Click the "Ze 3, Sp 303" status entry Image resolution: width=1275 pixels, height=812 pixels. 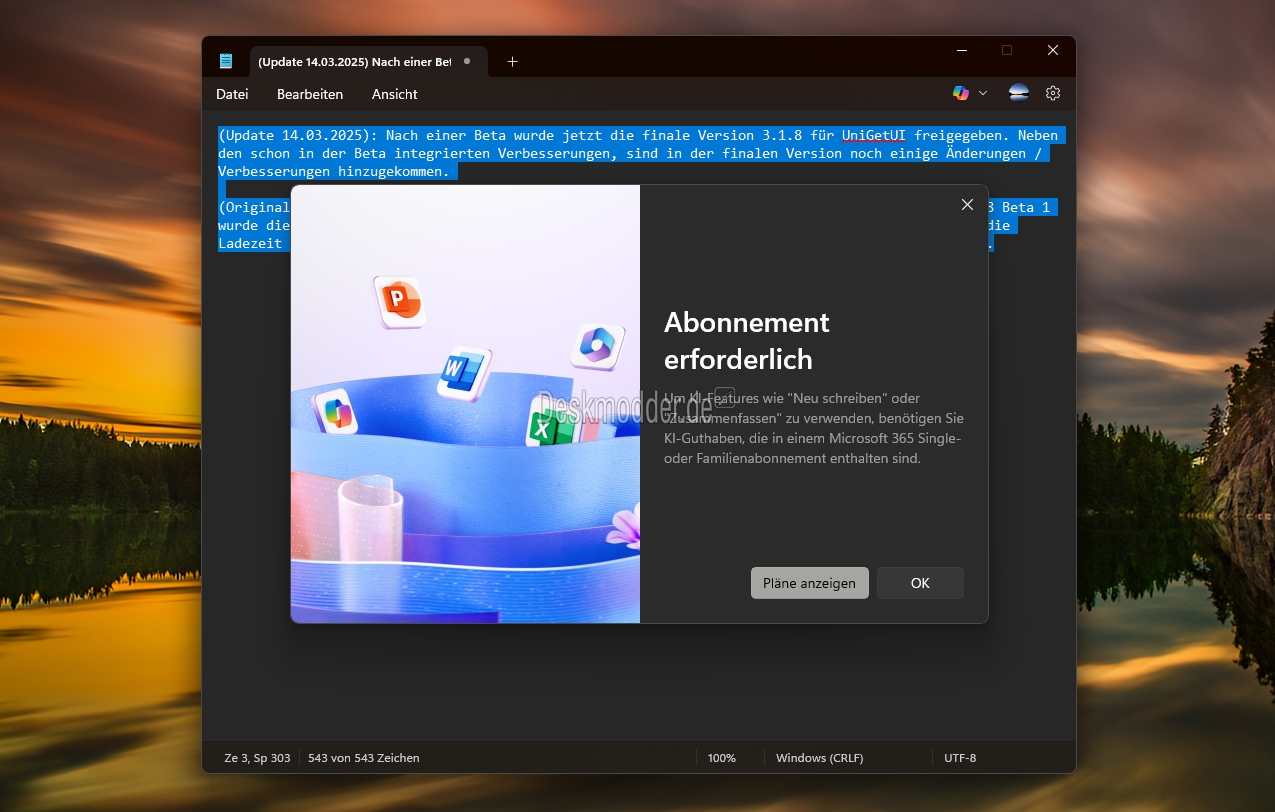pos(258,758)
